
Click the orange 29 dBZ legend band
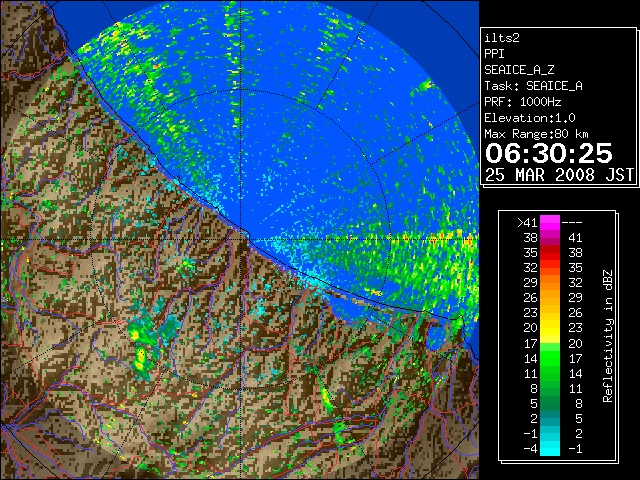pos(550,282)
